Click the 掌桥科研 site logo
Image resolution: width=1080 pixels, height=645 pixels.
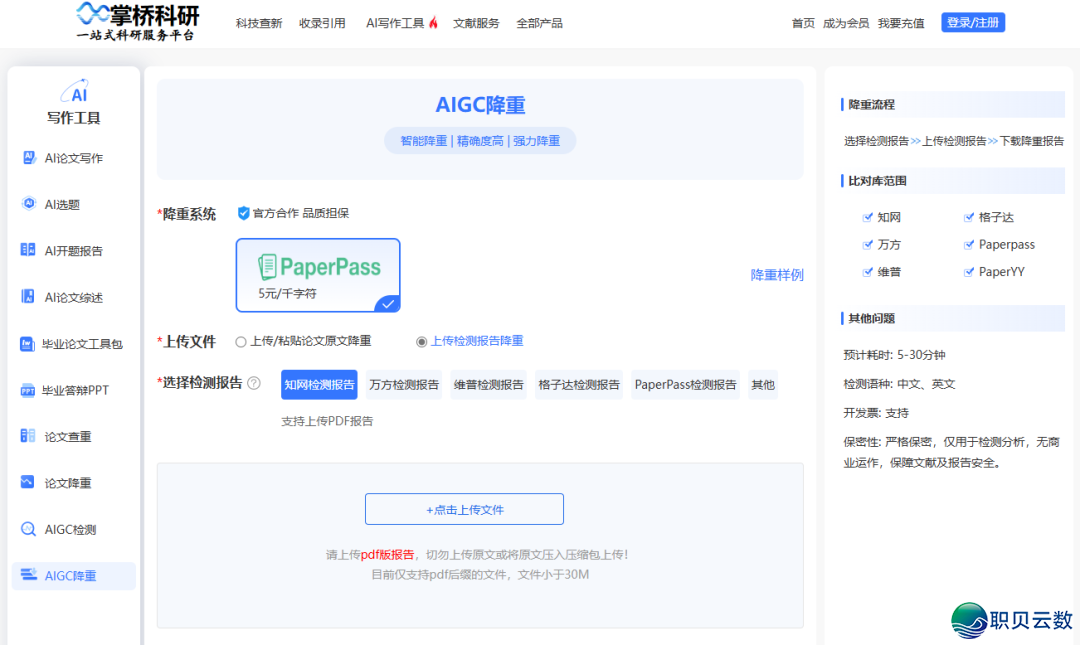pyautogui.click(x=137, y=22)
